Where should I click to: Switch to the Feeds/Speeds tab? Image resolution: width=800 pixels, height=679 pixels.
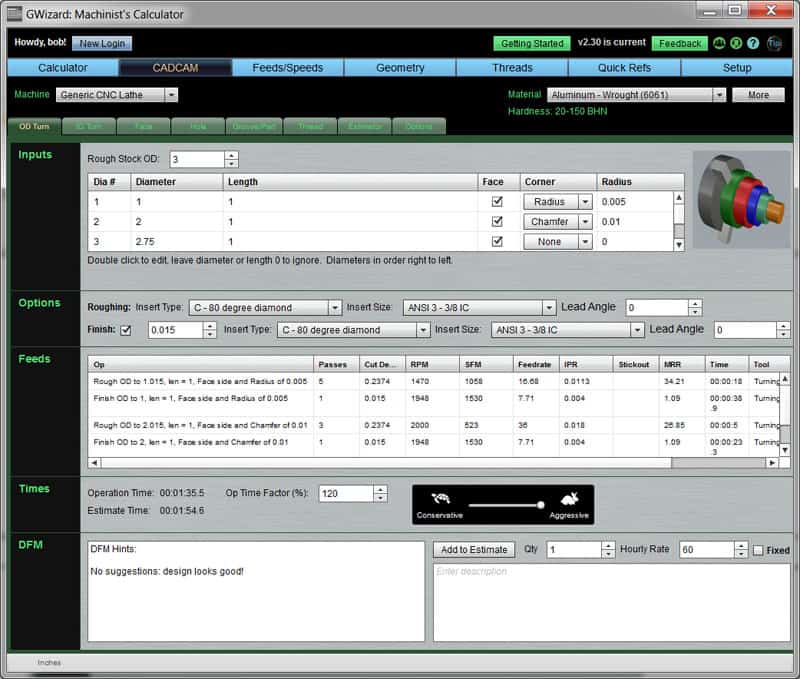pyautogui.click(x=288, y=68)
